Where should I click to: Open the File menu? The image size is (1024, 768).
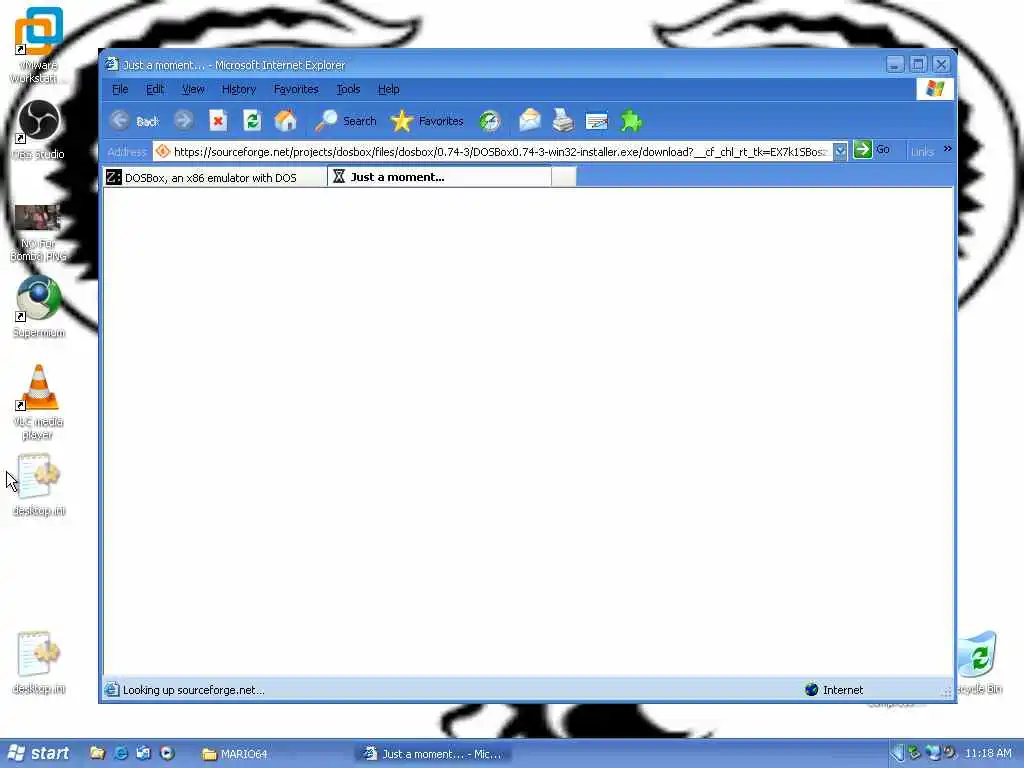pyautogui.click(x=120, y=89)
